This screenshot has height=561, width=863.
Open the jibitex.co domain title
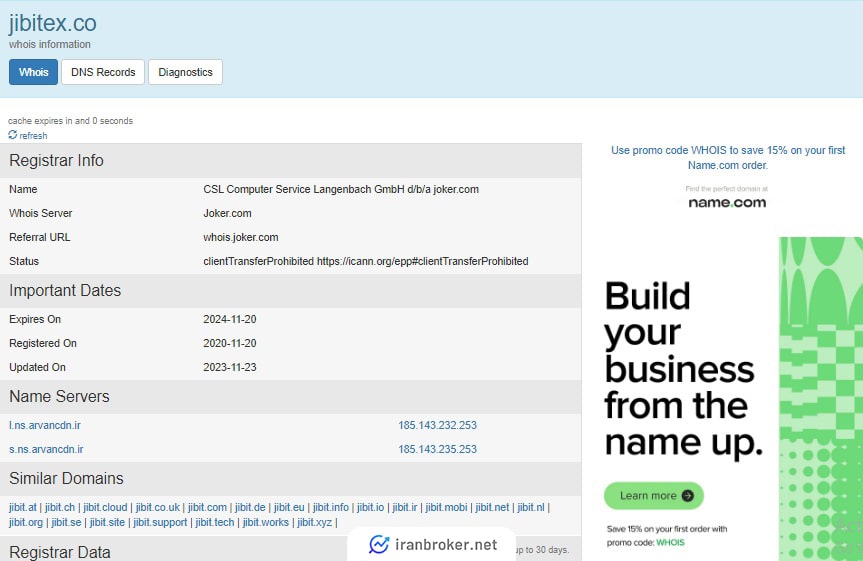coord(52,23)
